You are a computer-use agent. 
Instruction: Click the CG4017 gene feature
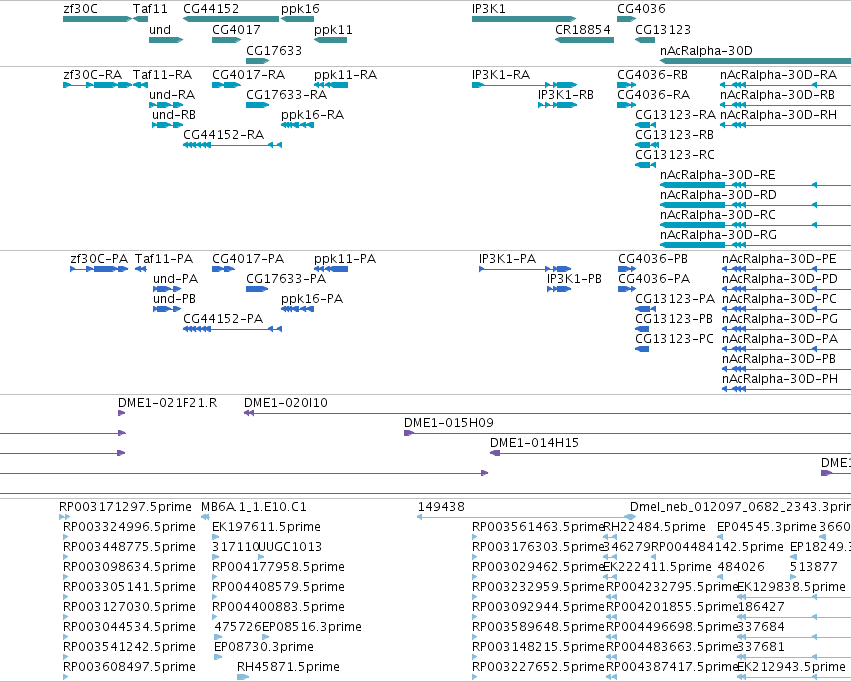226,40
